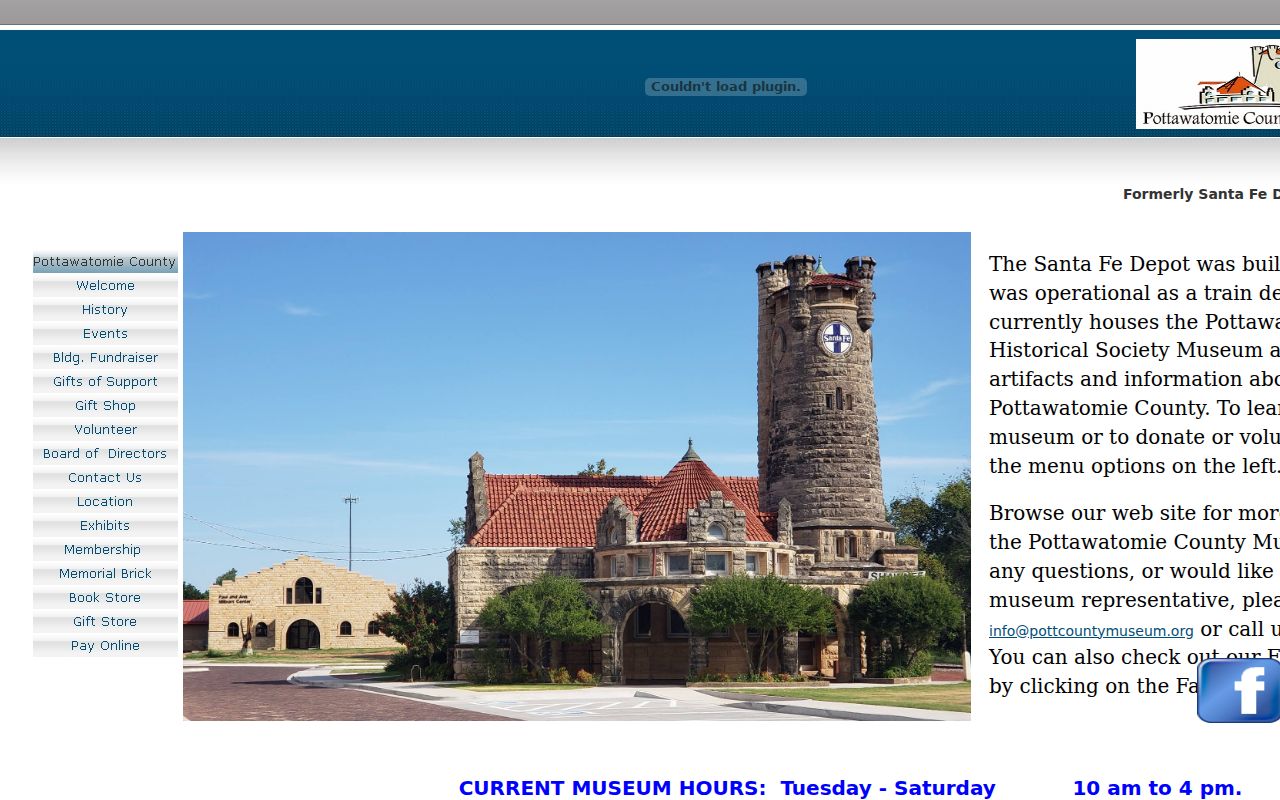
Task: Select the Pottawatomie County menu header
Action: 105,262
